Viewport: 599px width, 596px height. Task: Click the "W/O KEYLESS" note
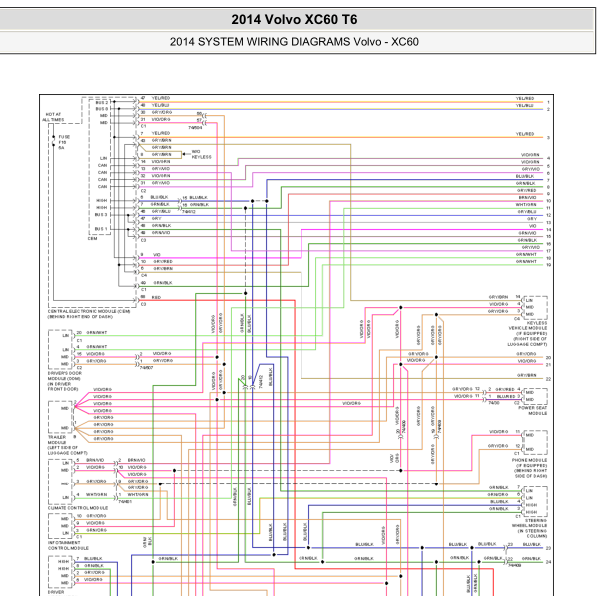[201, 154]
